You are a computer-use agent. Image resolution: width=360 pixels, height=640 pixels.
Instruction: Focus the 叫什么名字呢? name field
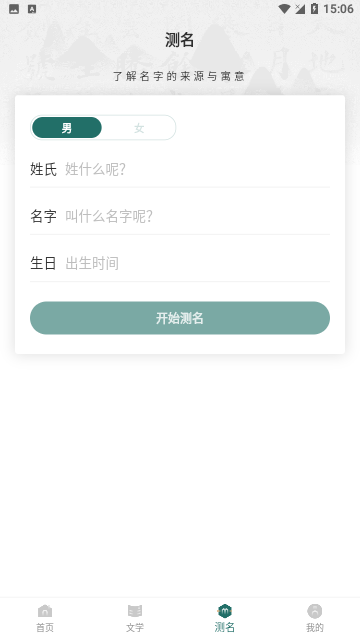(x=197, y=216)
